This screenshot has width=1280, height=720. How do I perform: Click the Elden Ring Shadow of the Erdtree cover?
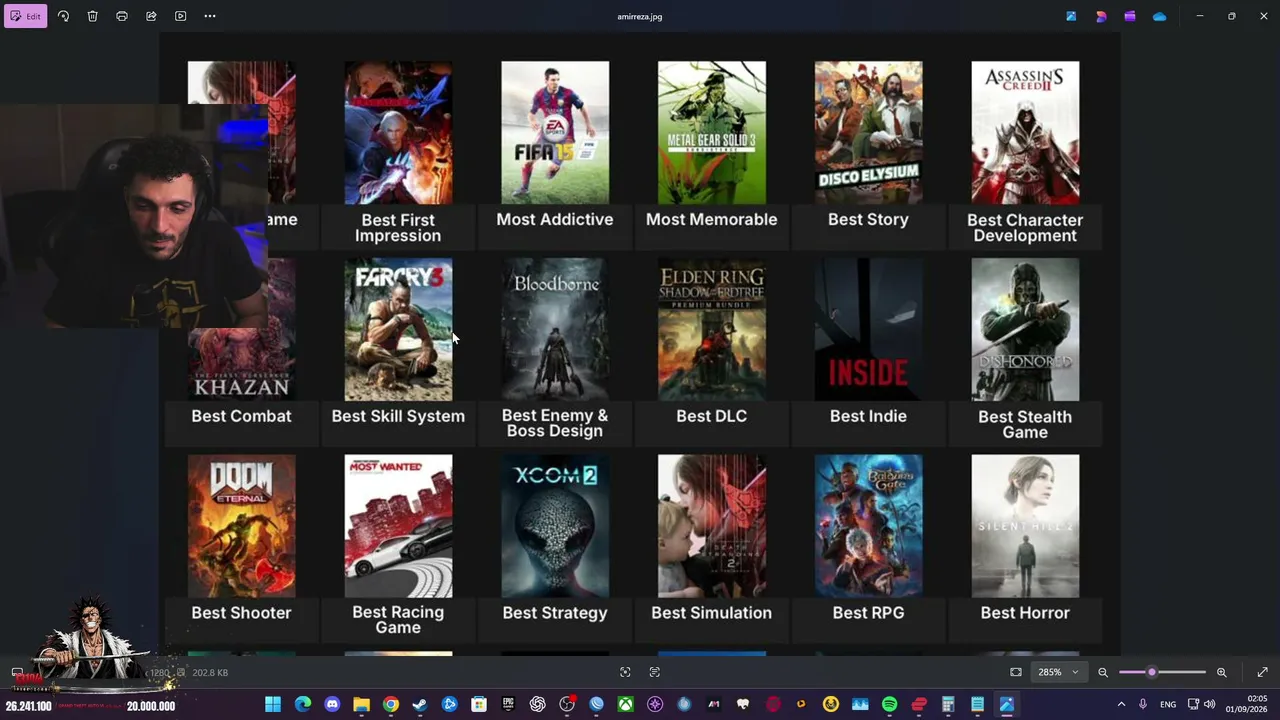click(712, 329)
